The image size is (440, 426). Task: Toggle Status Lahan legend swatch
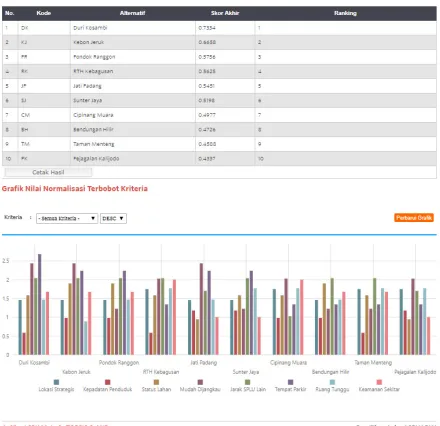[156, 382]
